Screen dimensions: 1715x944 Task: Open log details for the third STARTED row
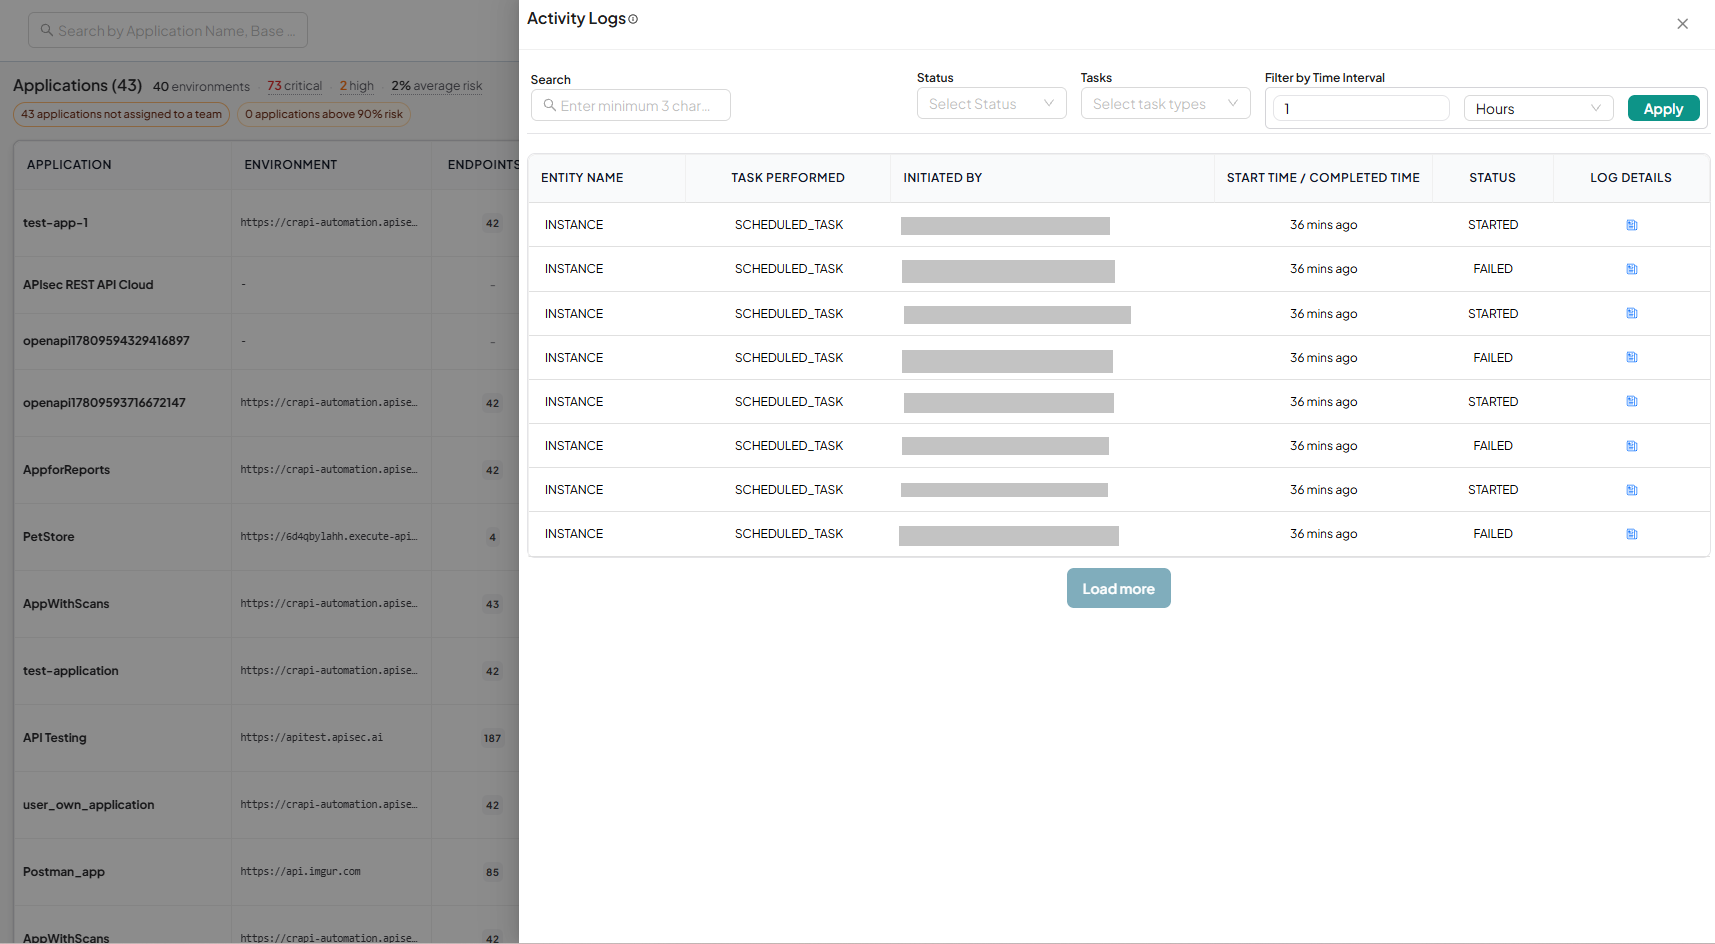(1631, 401)
